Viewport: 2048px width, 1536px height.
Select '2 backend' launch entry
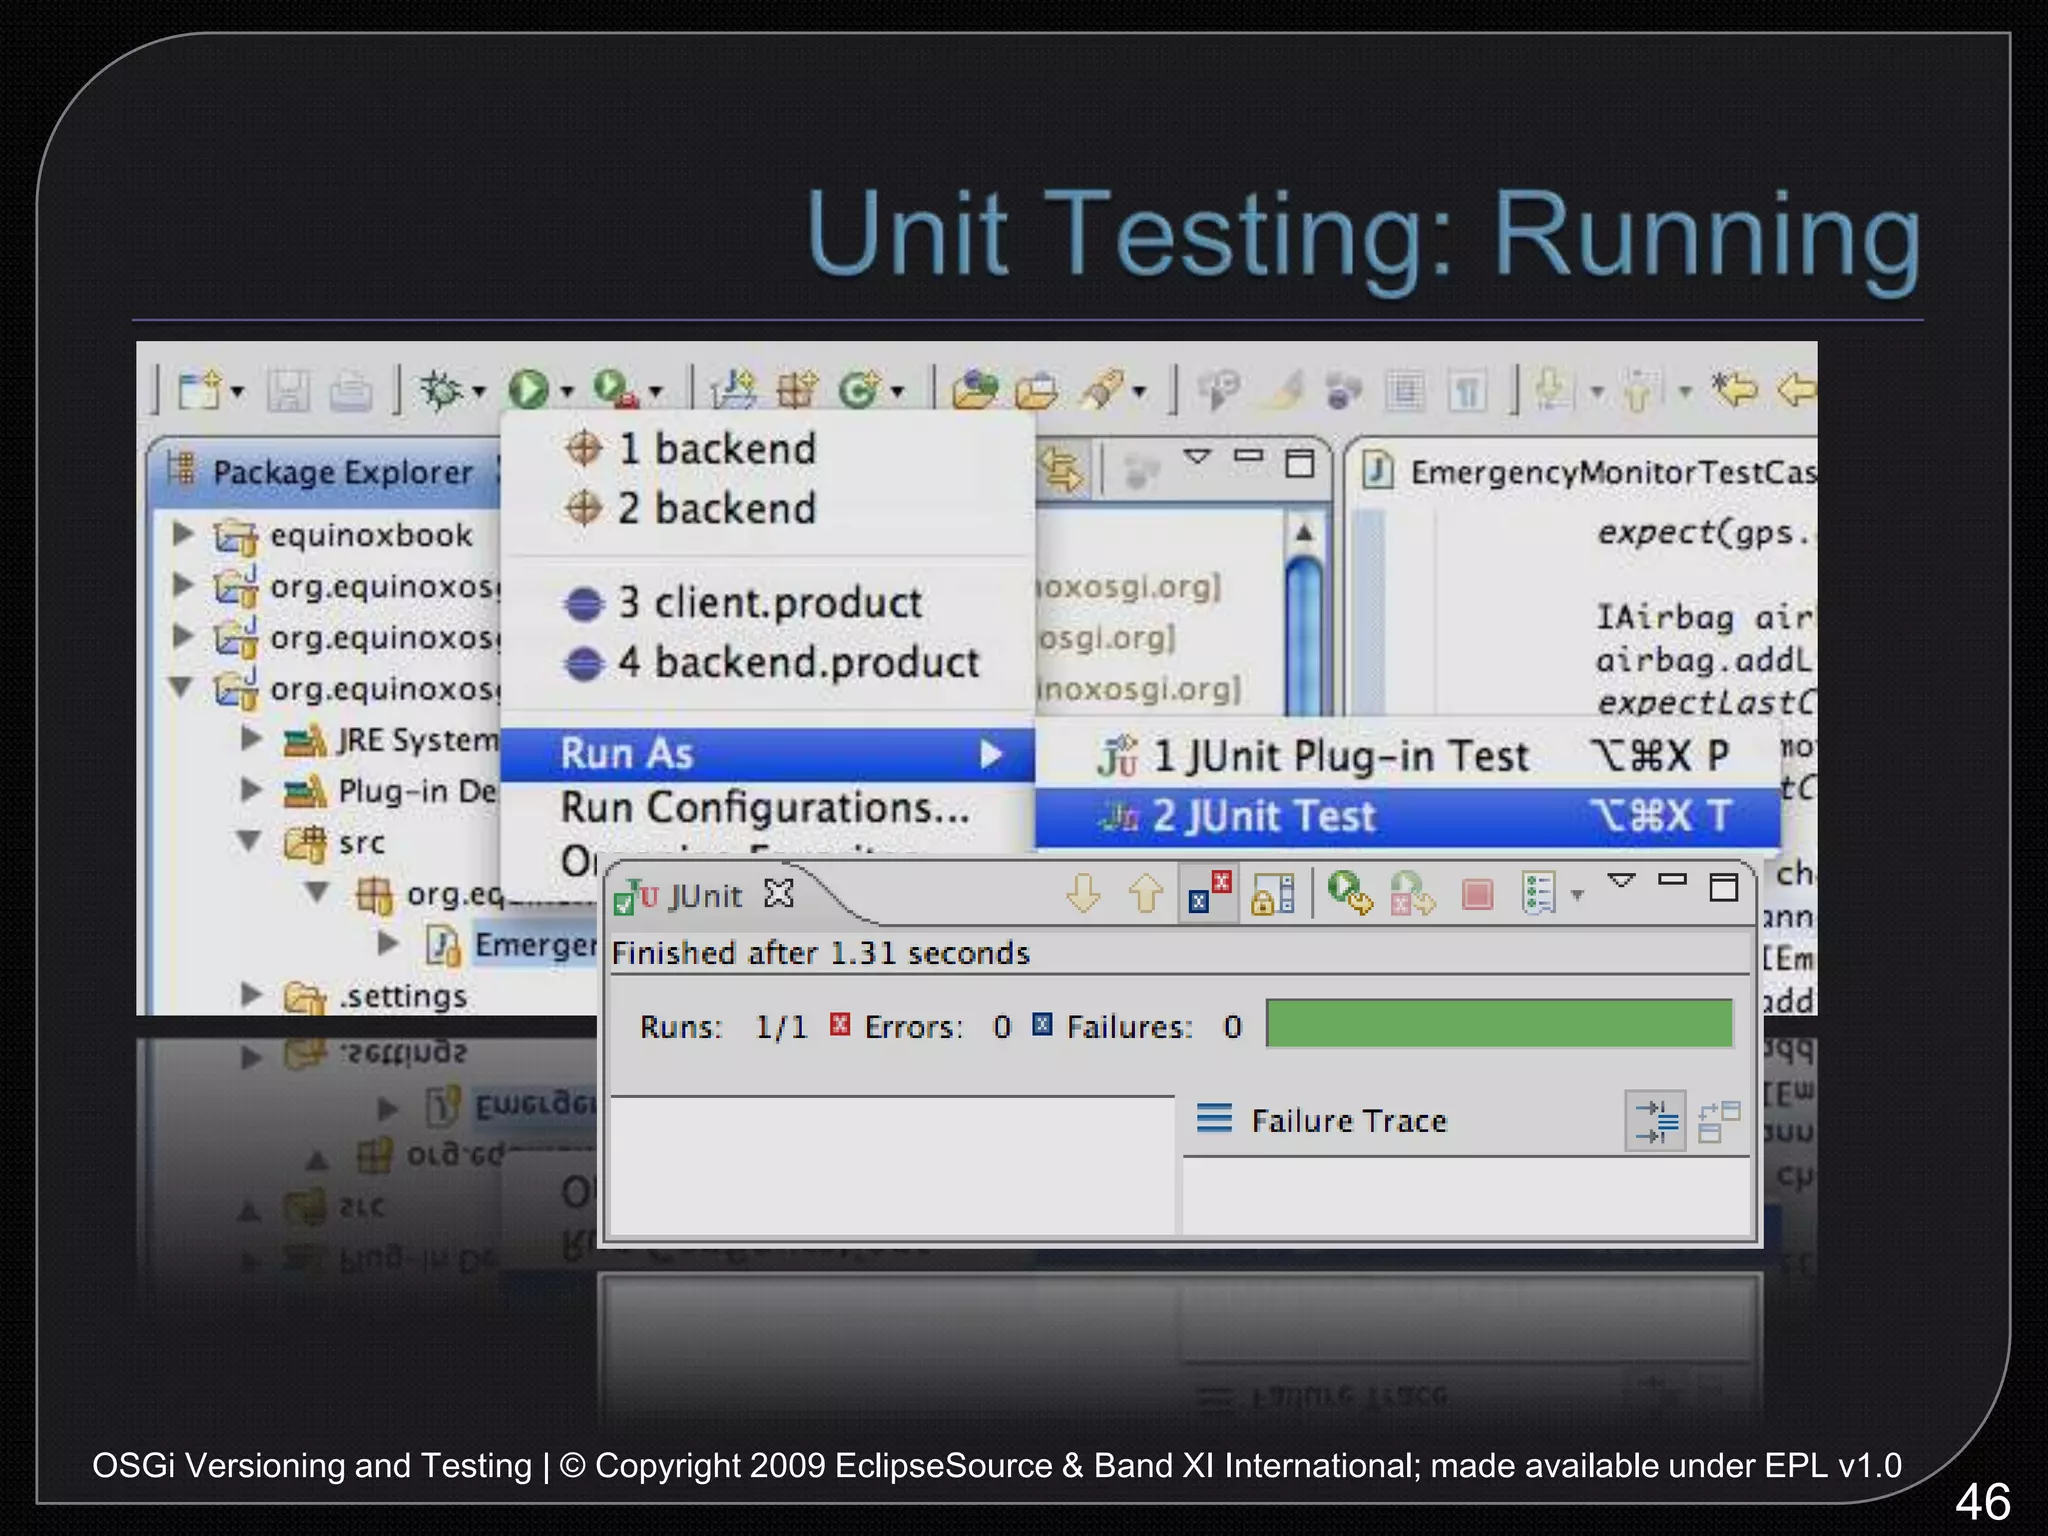(x=767, y=509)
